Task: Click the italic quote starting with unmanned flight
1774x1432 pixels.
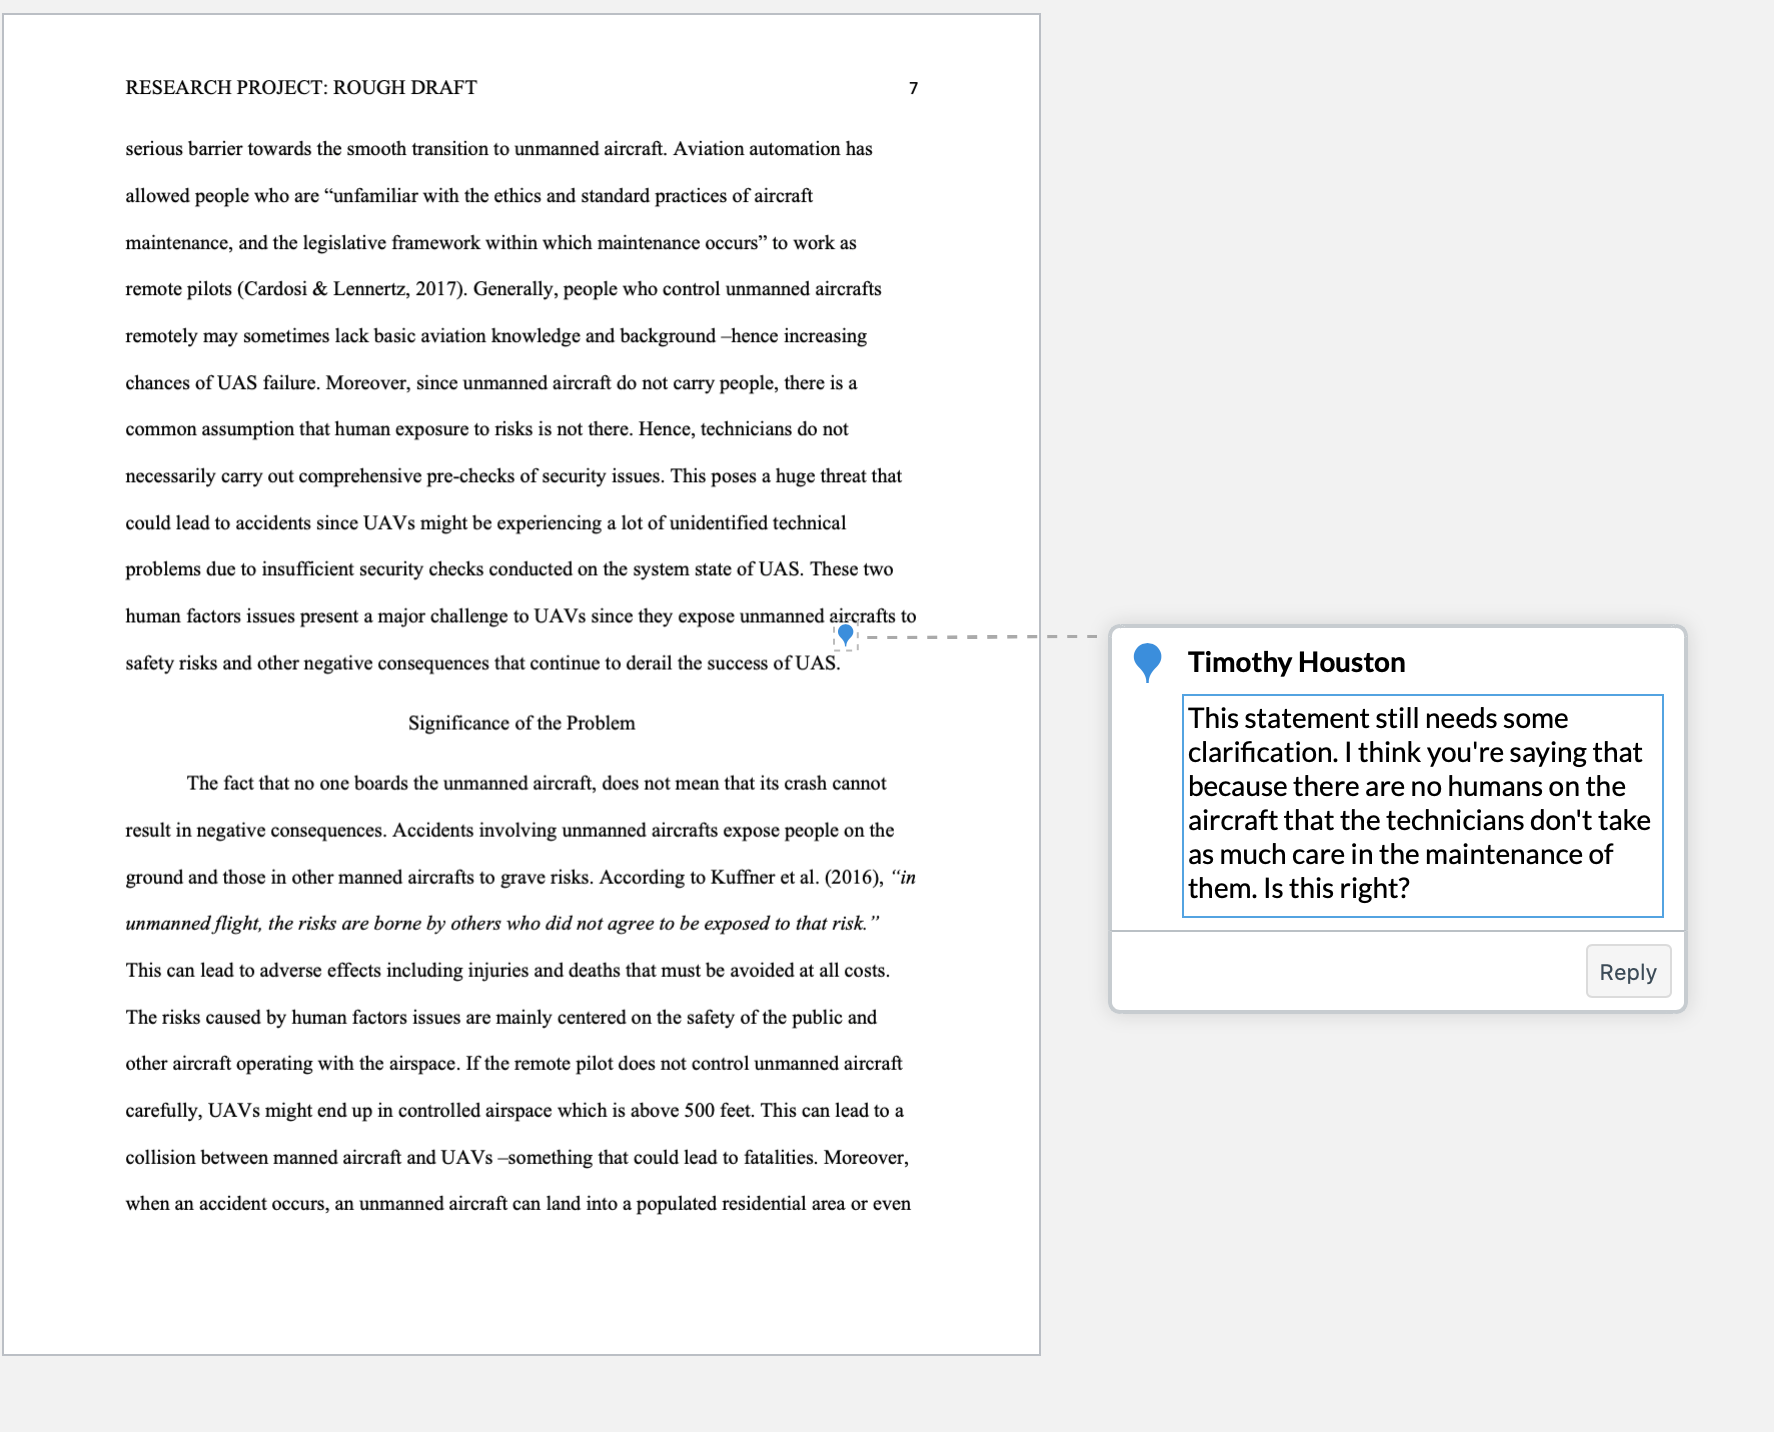Action: click(x=502, y=924)
